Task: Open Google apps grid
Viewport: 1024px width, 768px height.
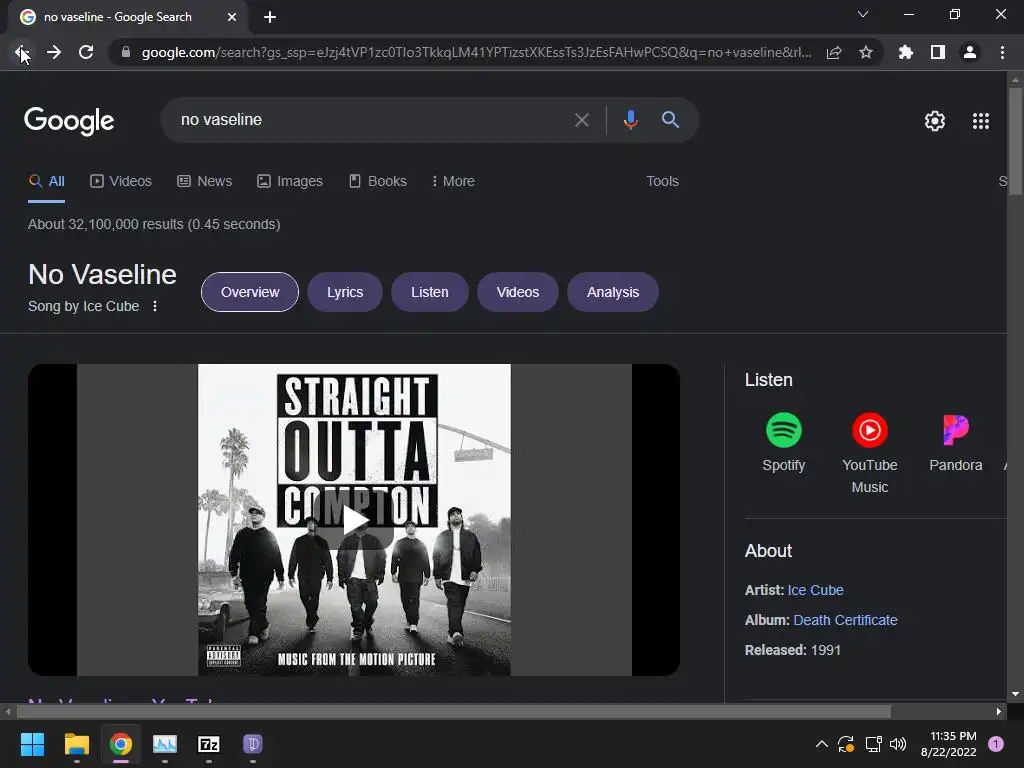Action: [x=981, y=121]
